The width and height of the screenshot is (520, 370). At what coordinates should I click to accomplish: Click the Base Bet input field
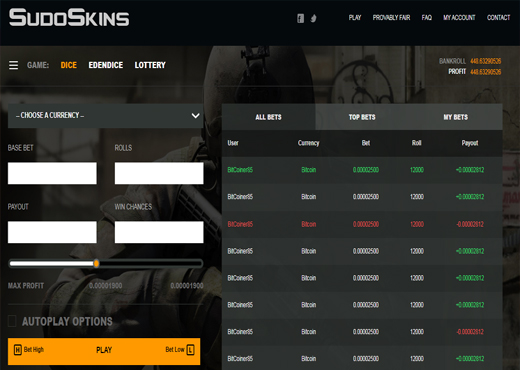pos(52,173)
